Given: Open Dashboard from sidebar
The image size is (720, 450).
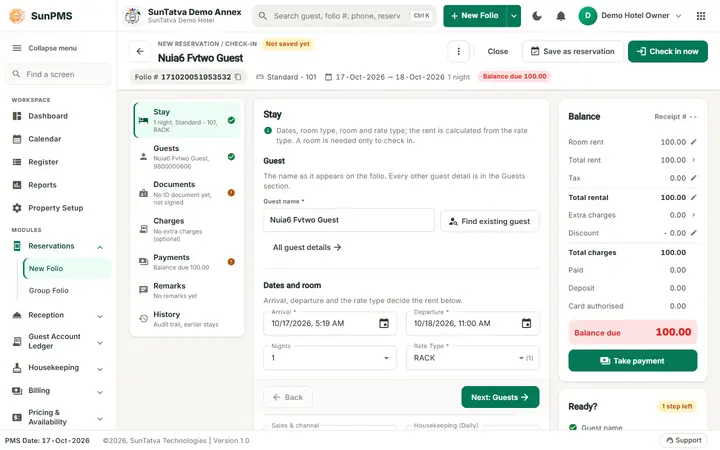Looking at the screenshot, I should tap(59, 116).
